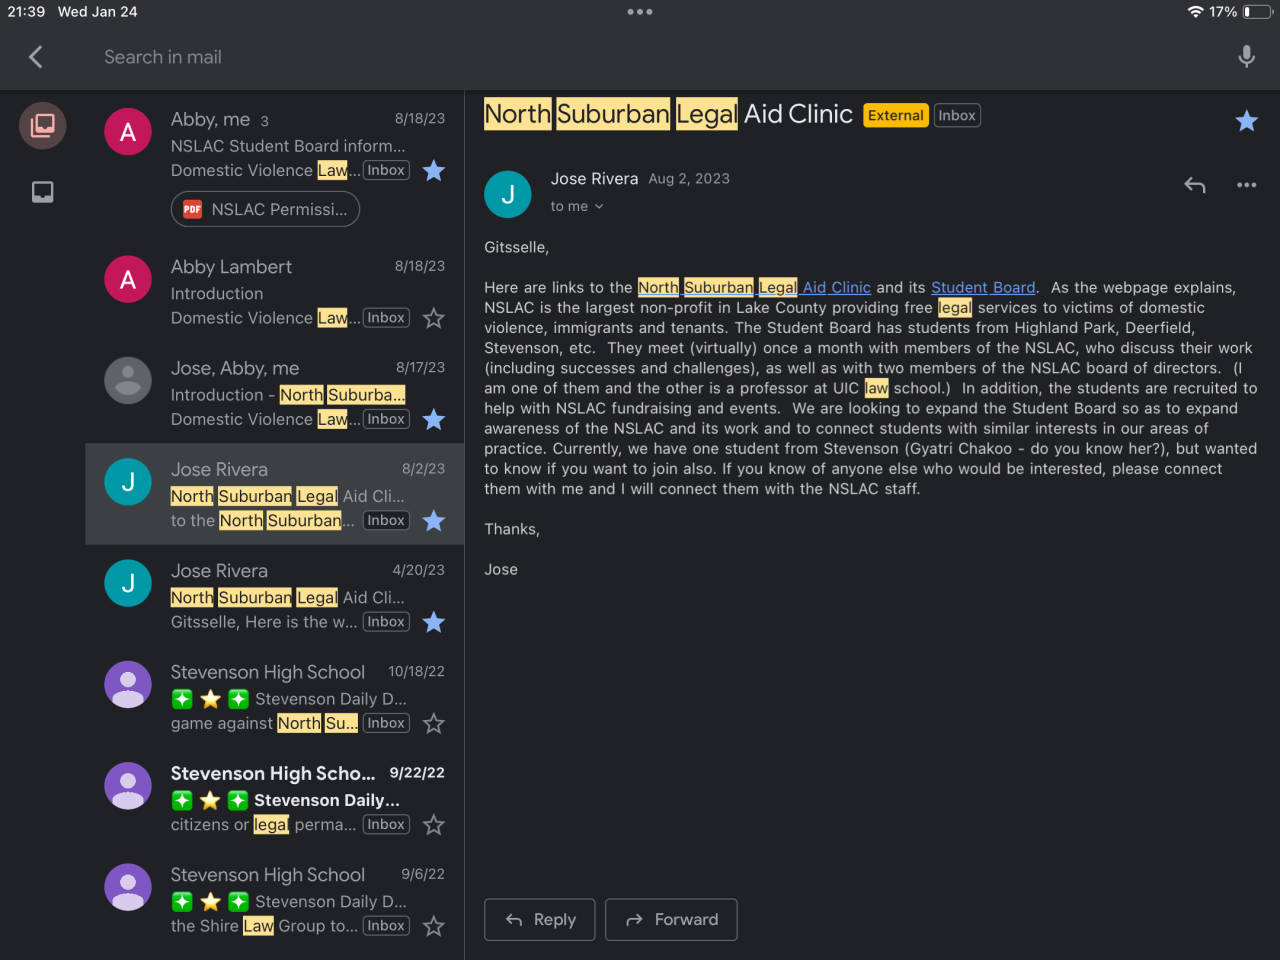Viewport: 1280px width, 960px height.
Task: Click the Inbox label on Abby Lambert's Introduction email
Action: (386, 318)
